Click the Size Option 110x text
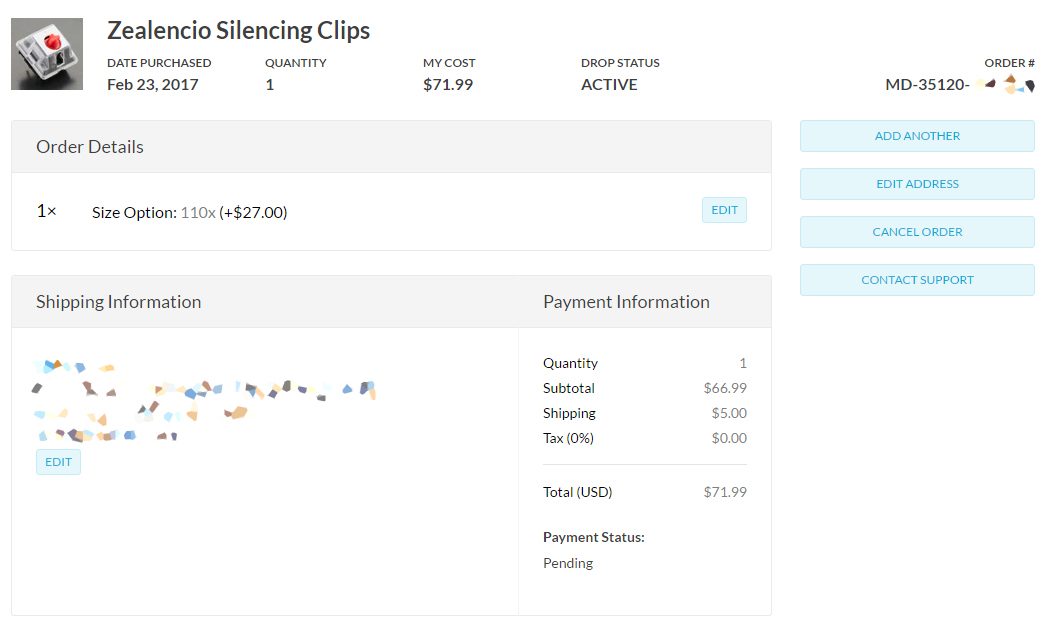 tap(189, 212)
